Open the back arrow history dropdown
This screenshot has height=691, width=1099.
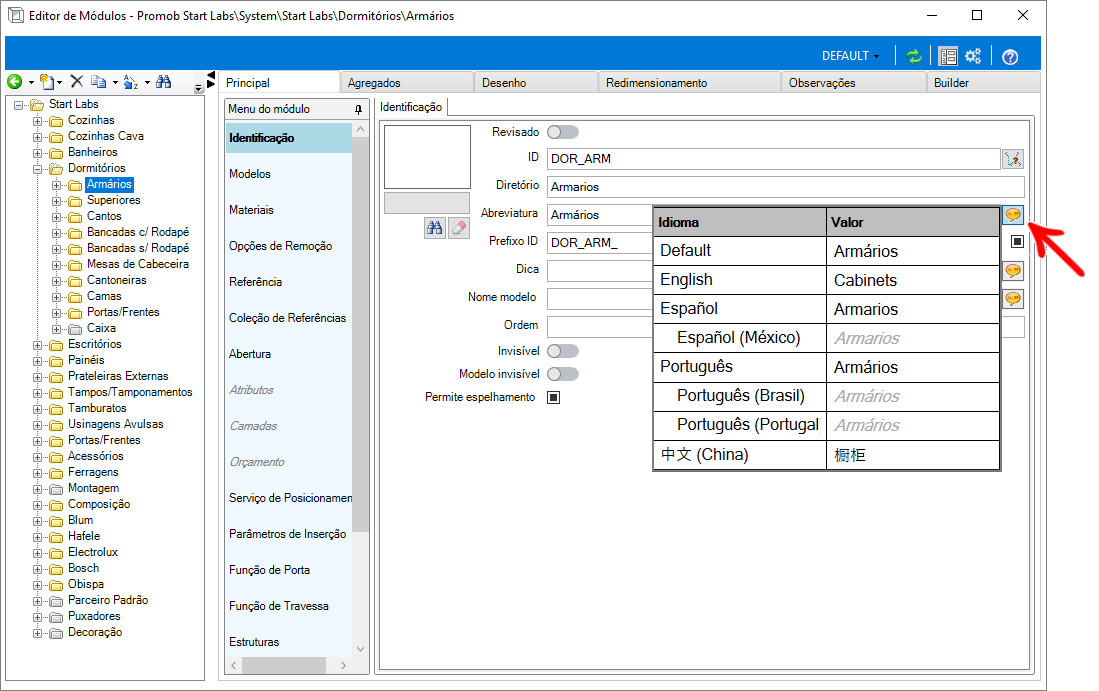[31, 83]
